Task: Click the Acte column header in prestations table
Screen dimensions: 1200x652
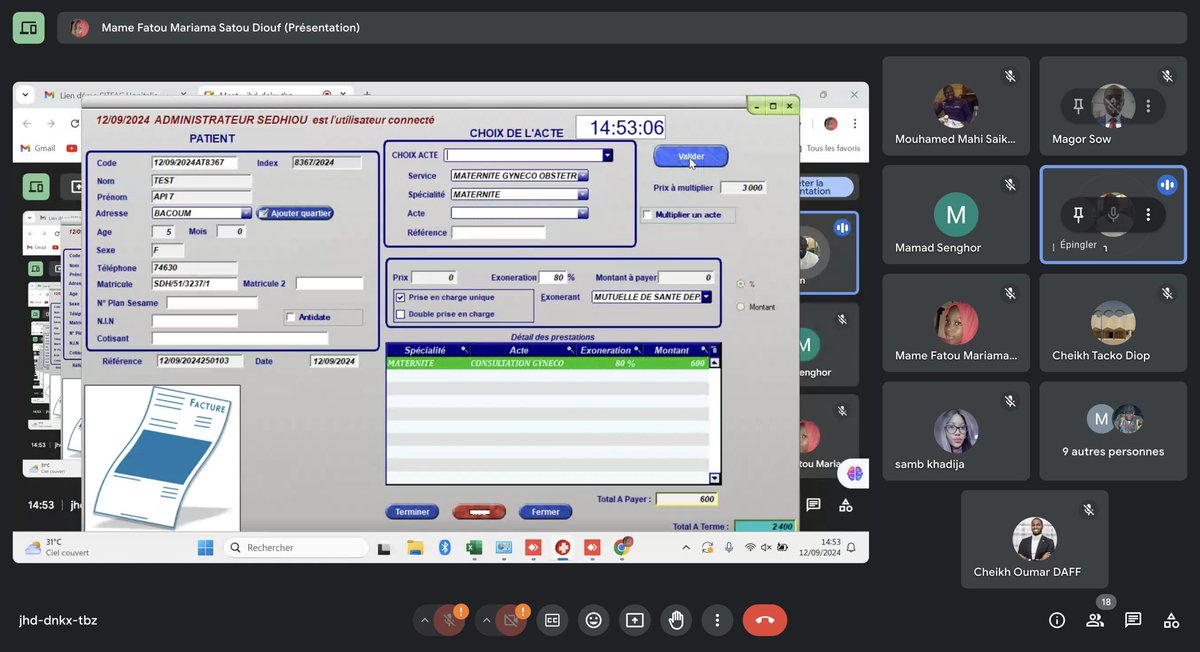Action: click(x=522, y=350)
